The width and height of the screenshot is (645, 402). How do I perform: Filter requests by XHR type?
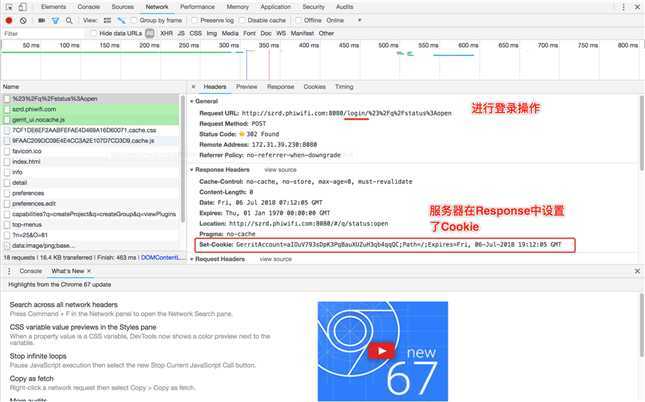(166, 33)
